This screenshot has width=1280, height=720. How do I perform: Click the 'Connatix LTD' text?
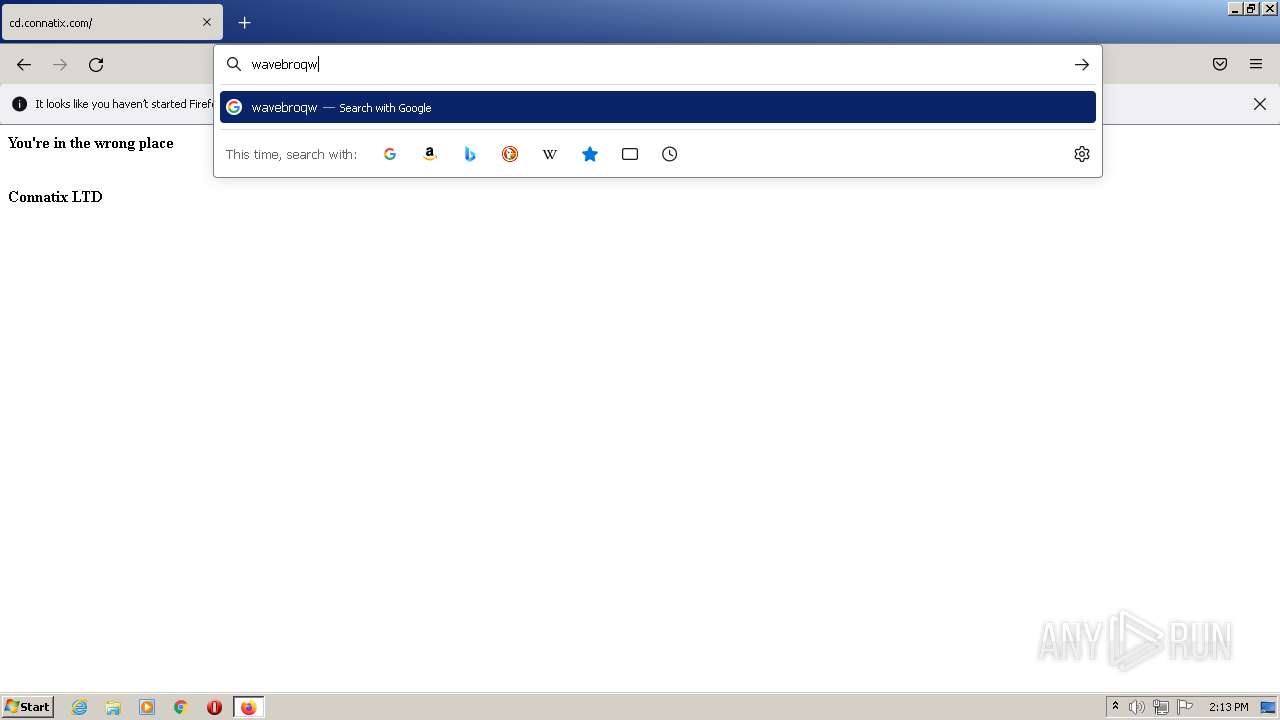coord(55,197)
